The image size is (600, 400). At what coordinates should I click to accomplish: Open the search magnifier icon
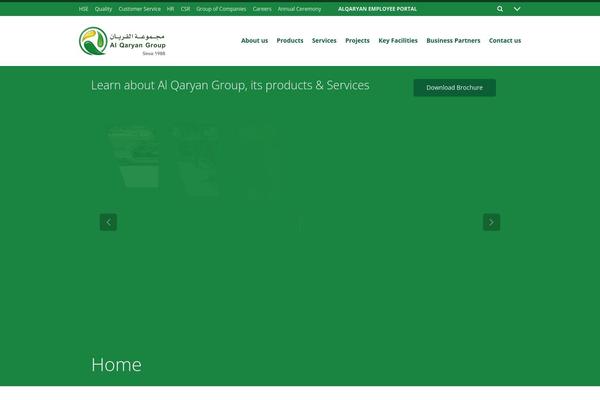click(500, 9)
